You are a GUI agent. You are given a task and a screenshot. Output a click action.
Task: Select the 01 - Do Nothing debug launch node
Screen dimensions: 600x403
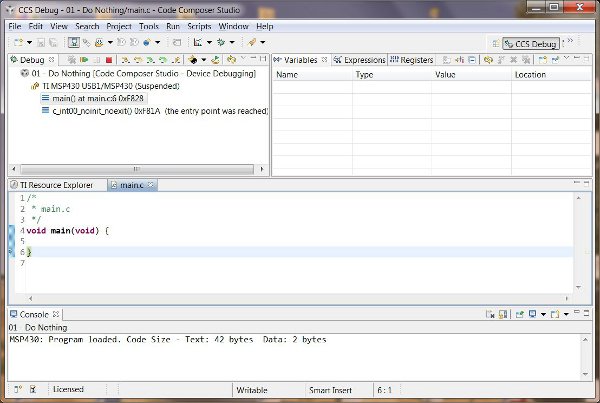point(138,73)
